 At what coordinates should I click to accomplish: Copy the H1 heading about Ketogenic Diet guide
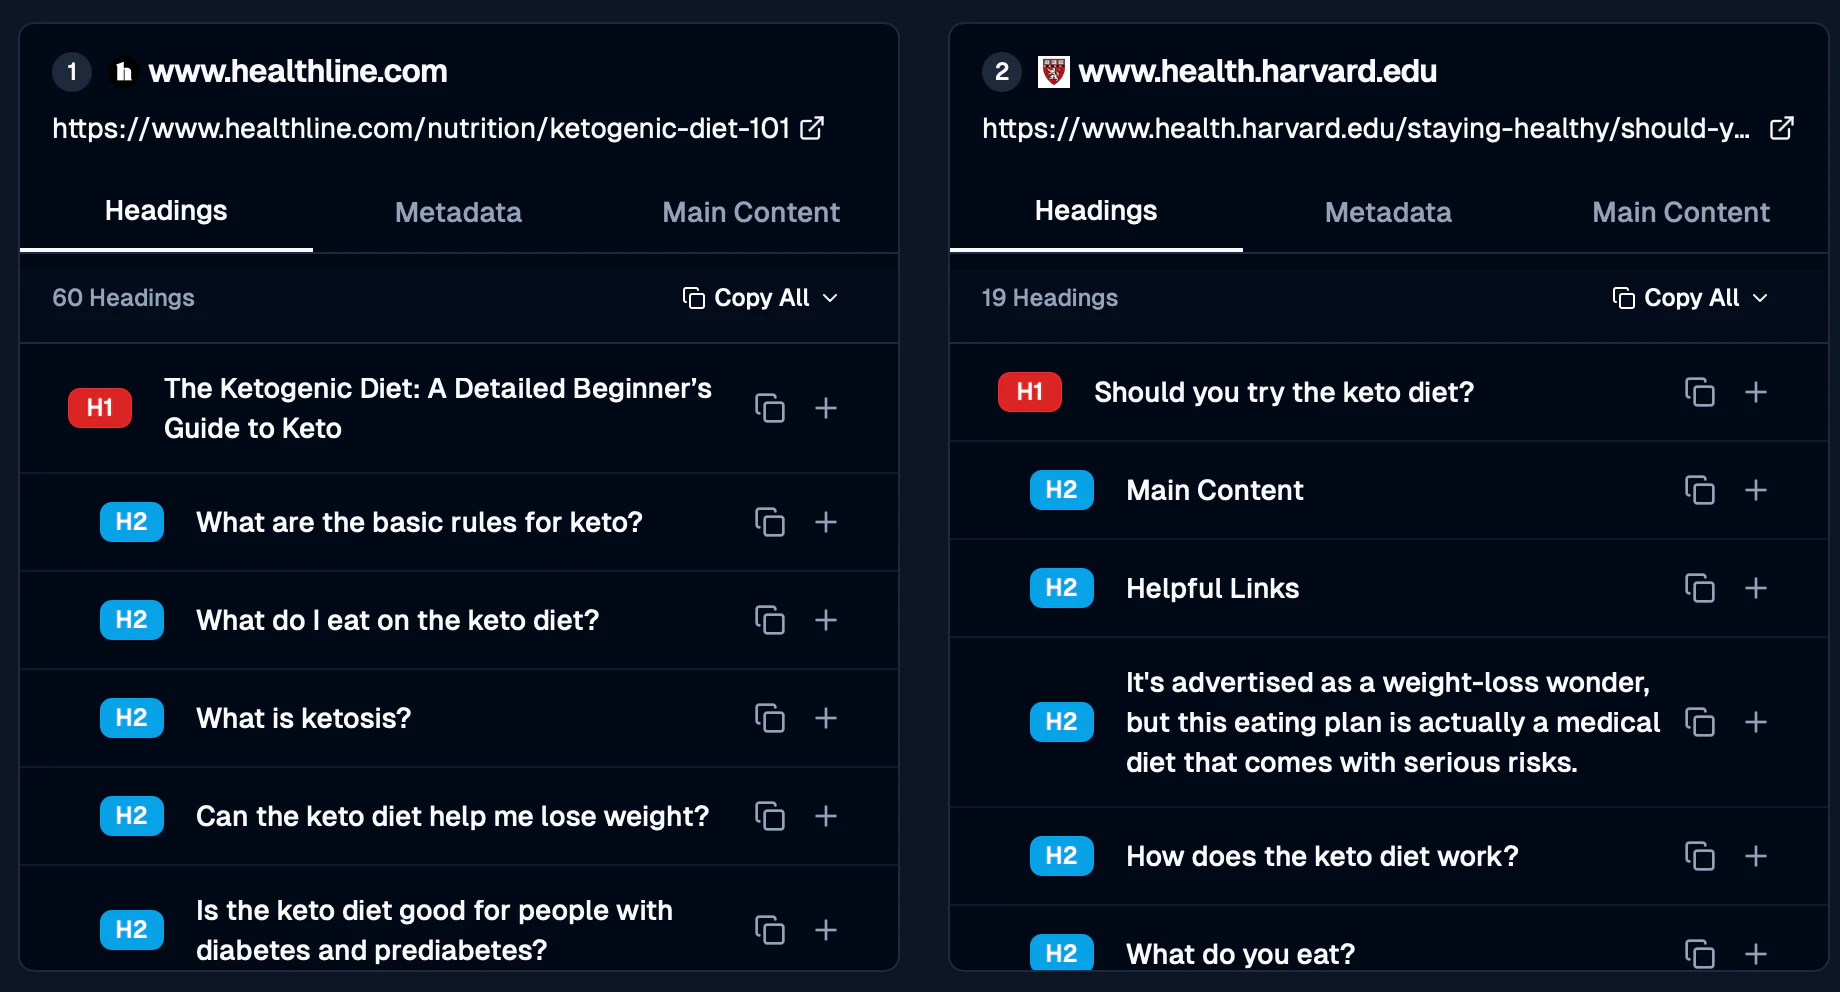click(x=770, y=408)
